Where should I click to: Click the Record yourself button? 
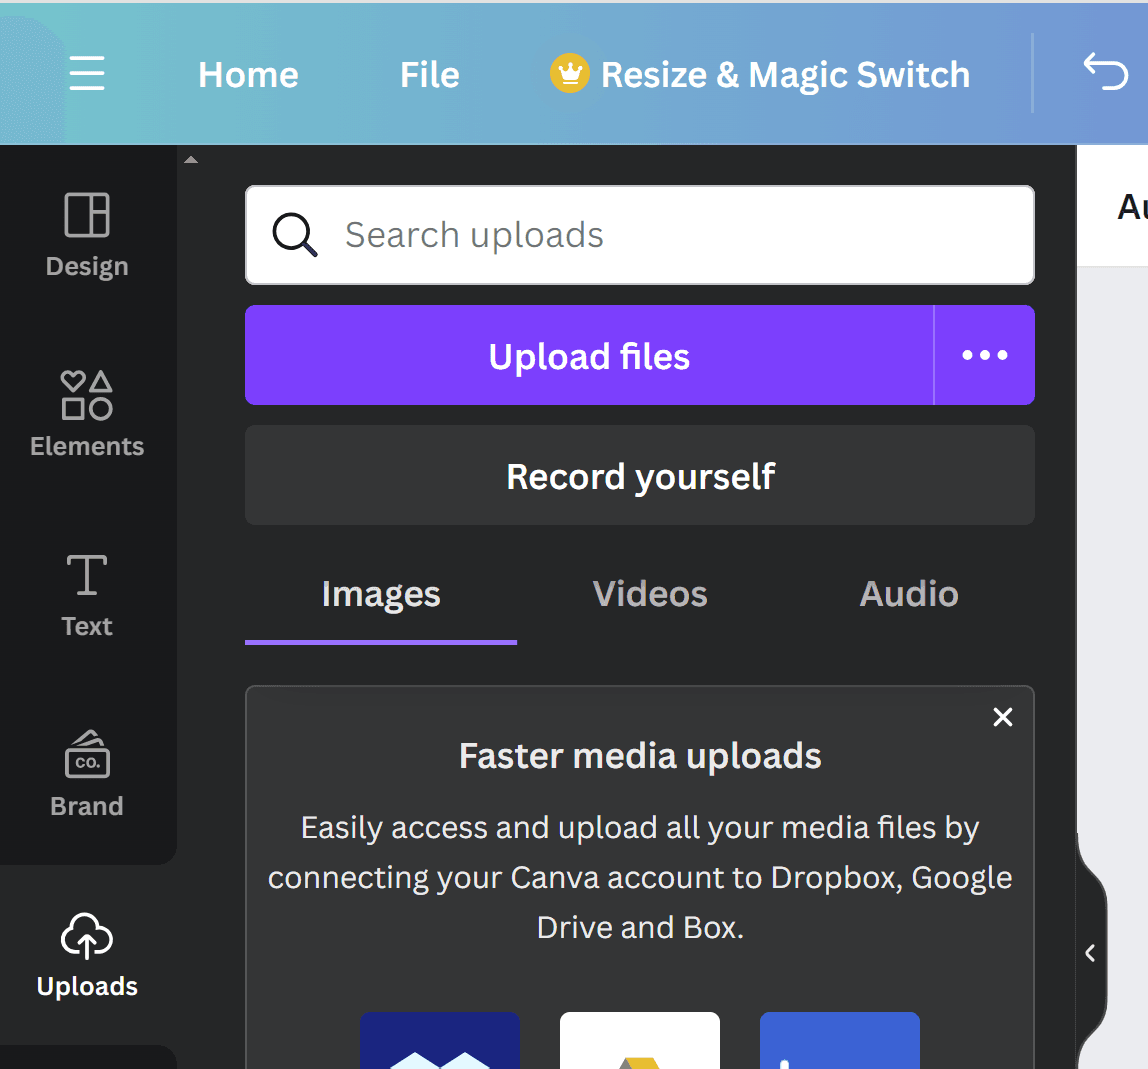640,476
